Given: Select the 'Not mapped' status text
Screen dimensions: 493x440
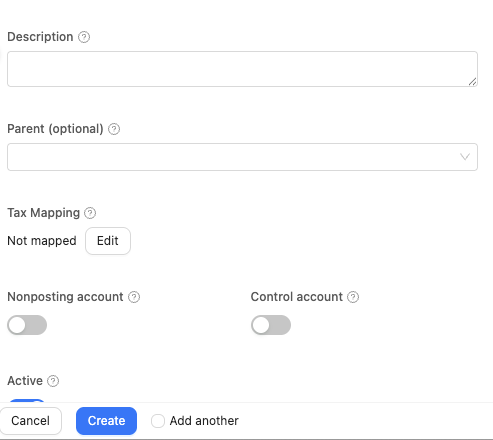Looking at the screenshot, I should click(x=42, y=241).
